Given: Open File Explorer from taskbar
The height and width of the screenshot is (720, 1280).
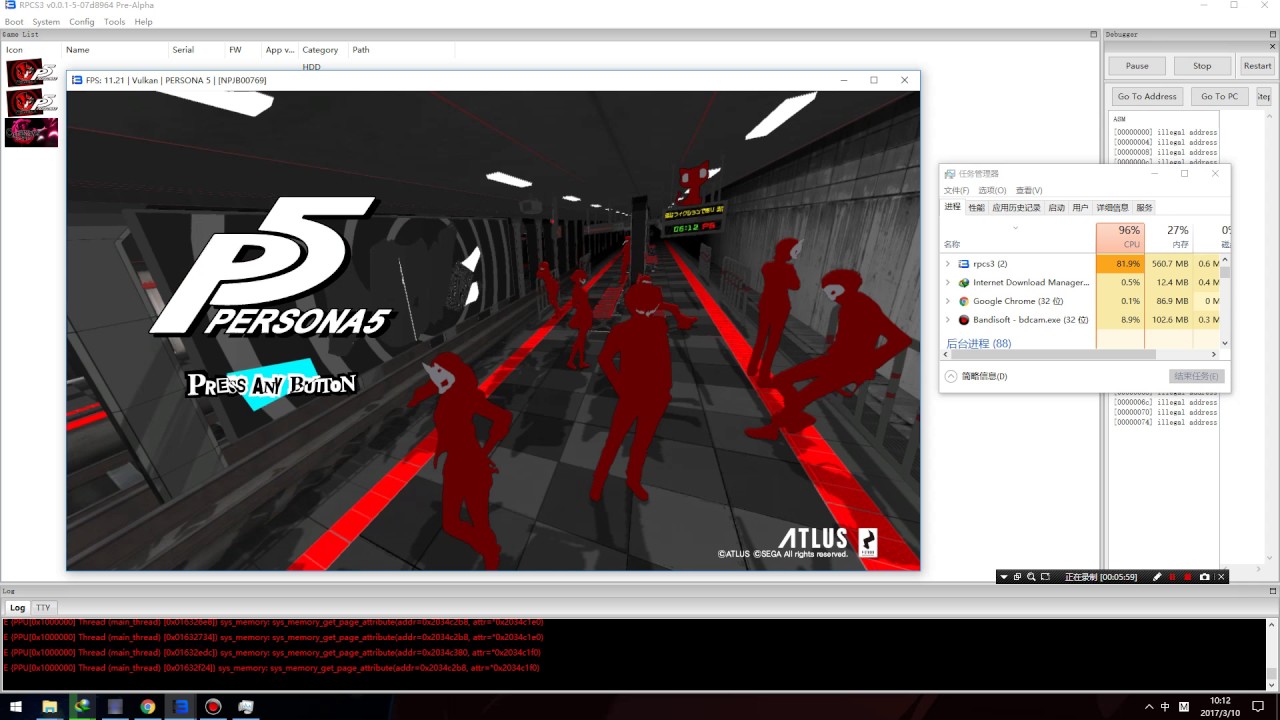Looking at the screenshot, I should [49, 706].
